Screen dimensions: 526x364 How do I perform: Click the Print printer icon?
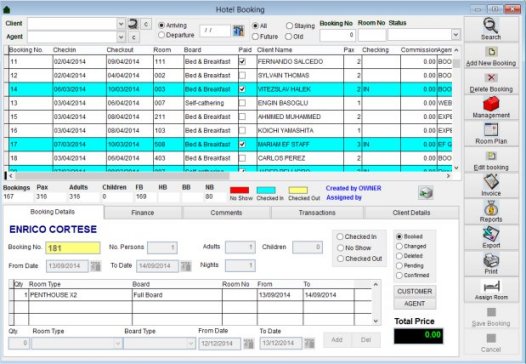coord(491,260)
